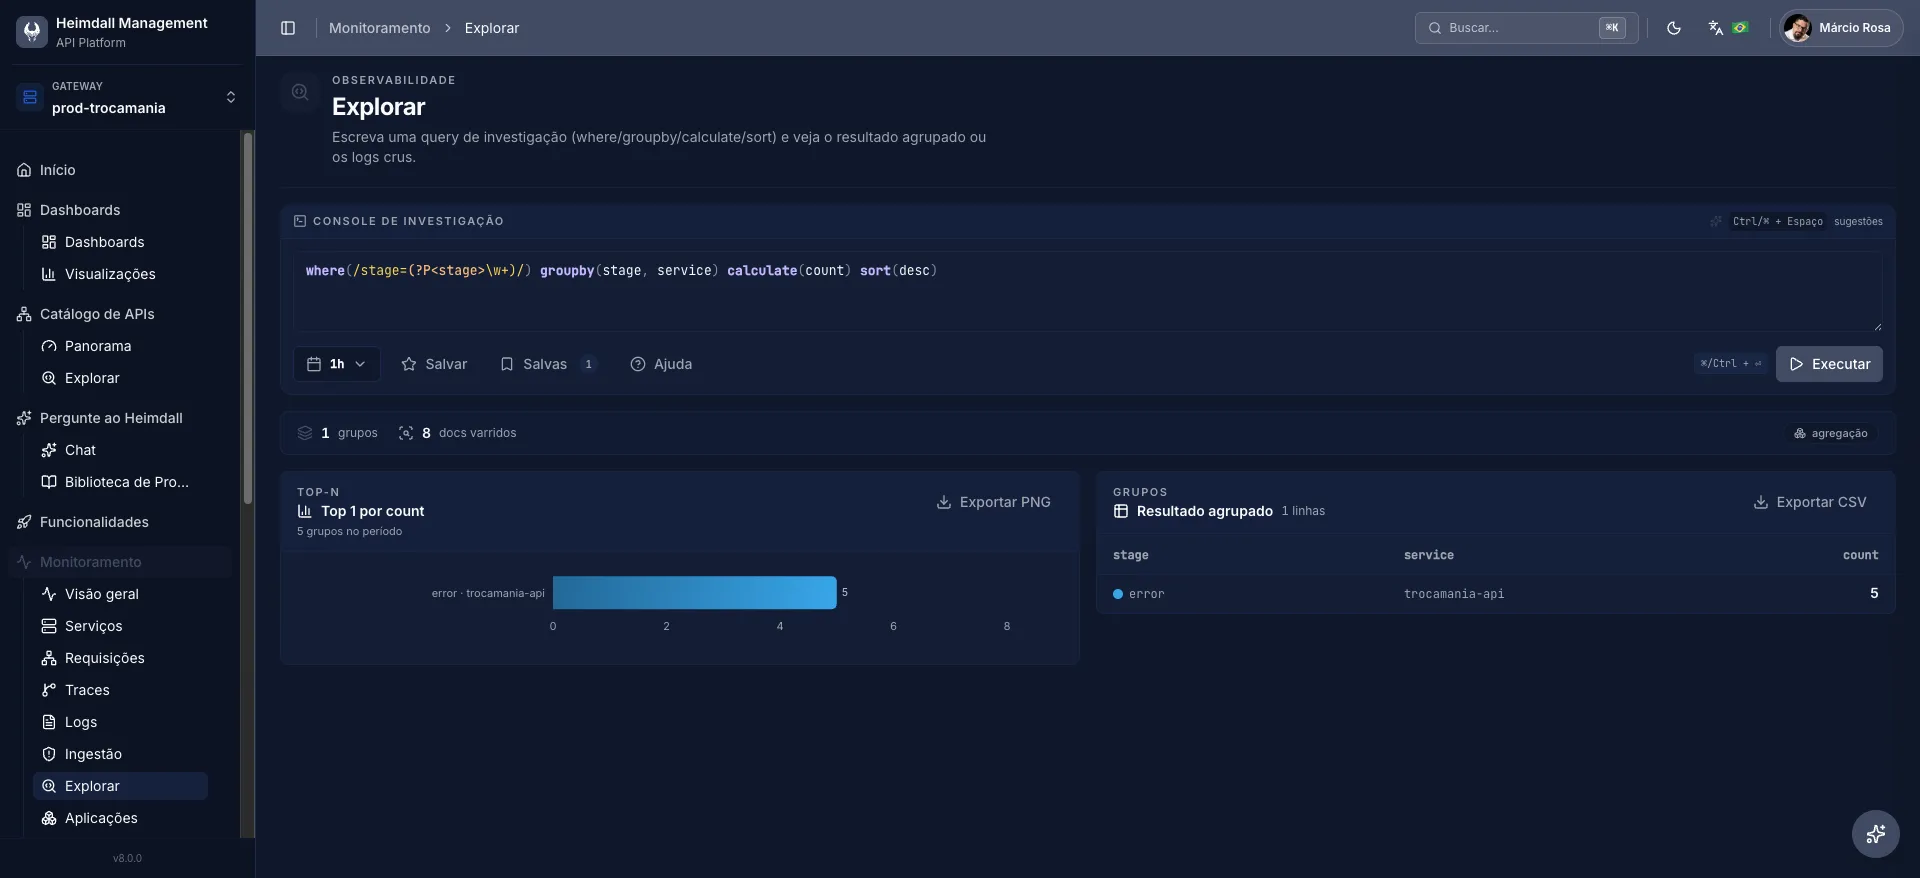
Task: Open Ajuda help
Action: coord(661,364)
